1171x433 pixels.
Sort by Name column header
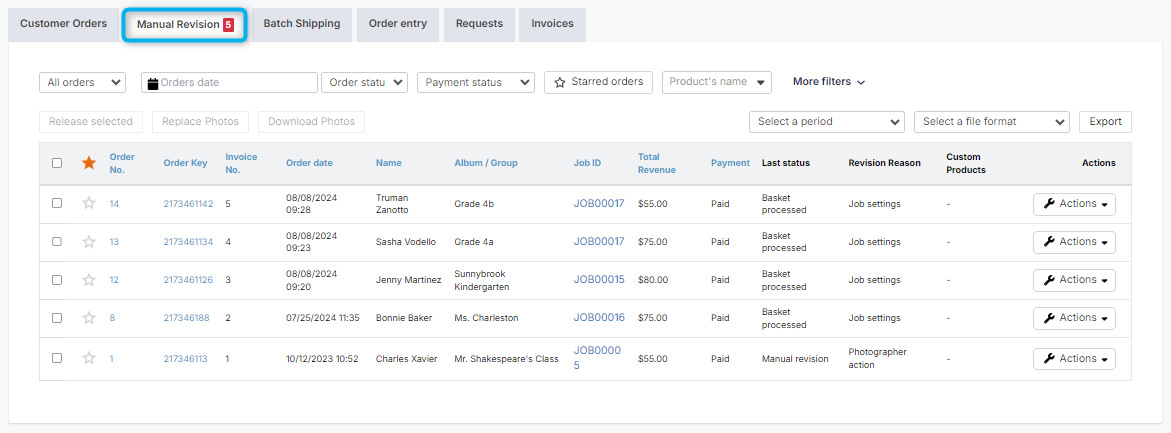[x=388, y=163]
